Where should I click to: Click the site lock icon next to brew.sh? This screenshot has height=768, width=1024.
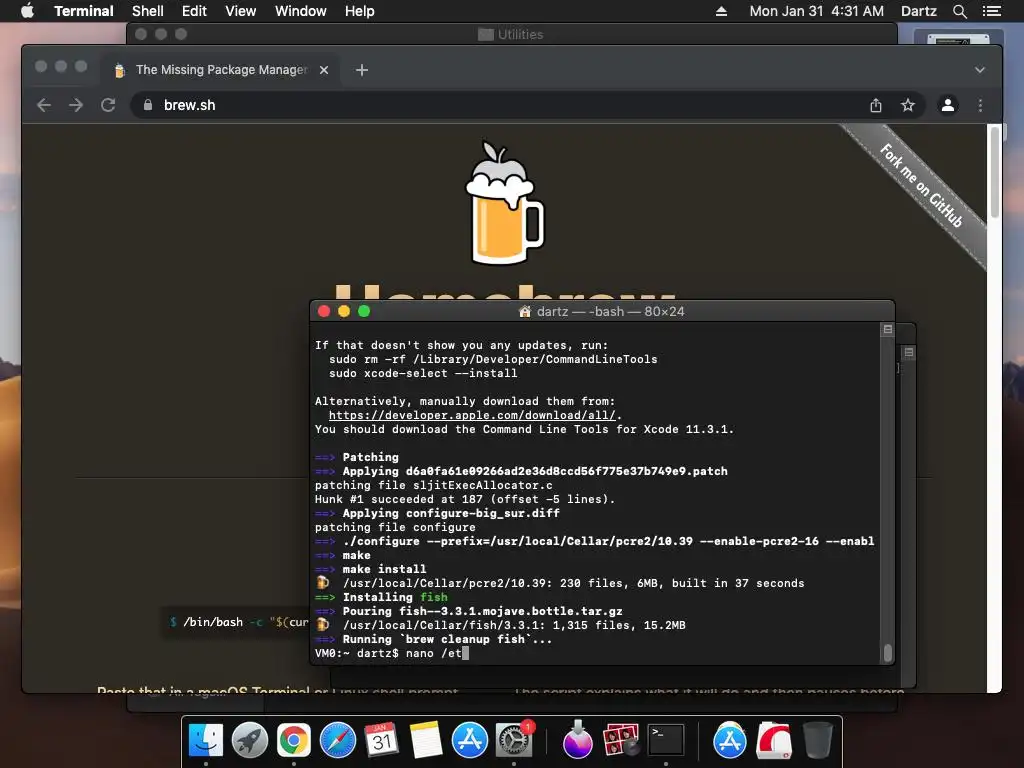coord(148,105)
